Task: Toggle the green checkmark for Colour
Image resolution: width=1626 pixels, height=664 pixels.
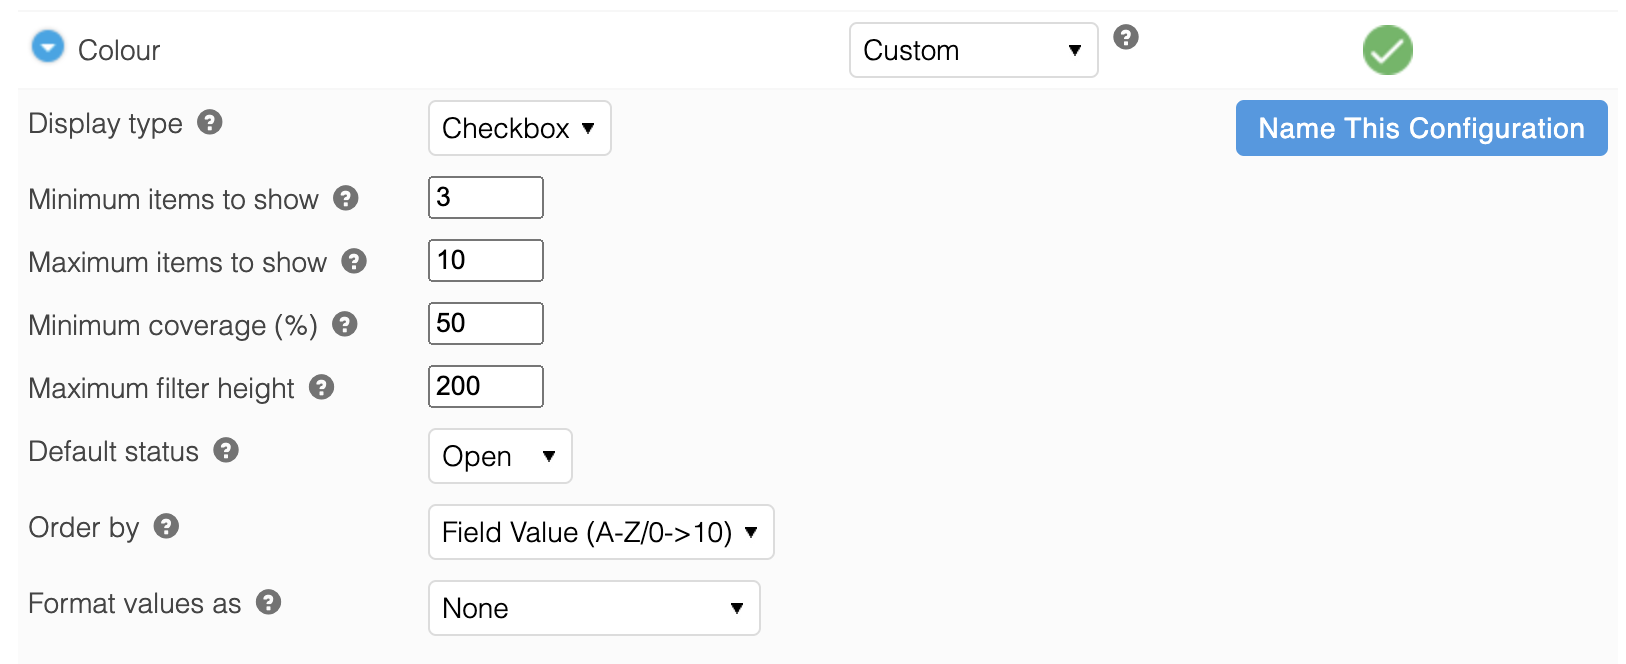Action: tap(1387, 50)
